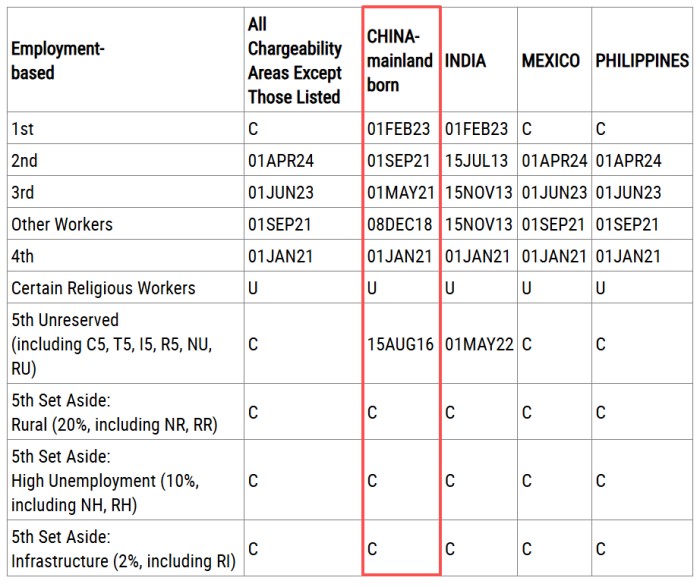Select the All Chargeability Areas header cell
This screenshot has height=587, width=700.
295,60
